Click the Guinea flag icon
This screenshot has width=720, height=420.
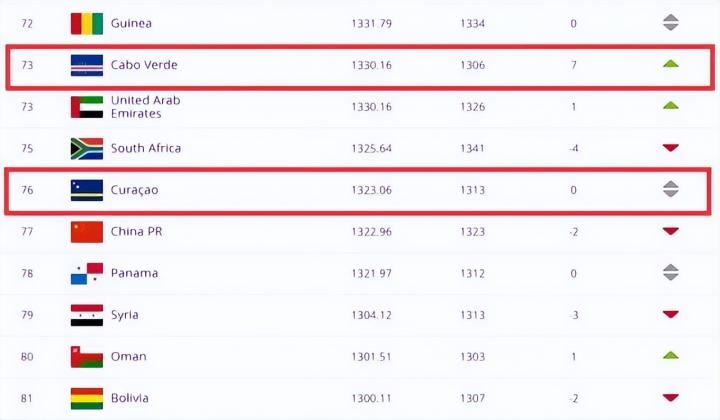tap(87, 22)
